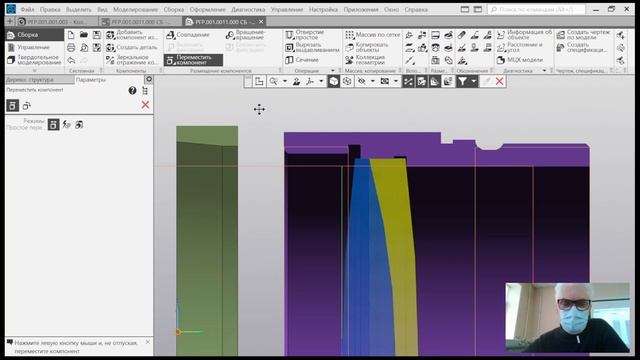Open zoom options dropdown arrow
This screenshot has height=360, width=640.
click(x=284, y=82)
